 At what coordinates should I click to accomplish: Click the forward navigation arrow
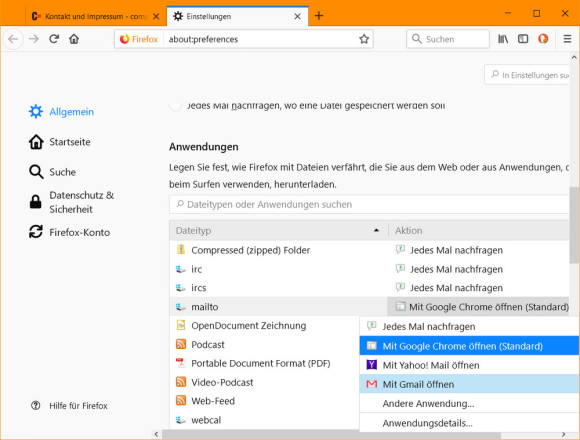pos(34,39)
